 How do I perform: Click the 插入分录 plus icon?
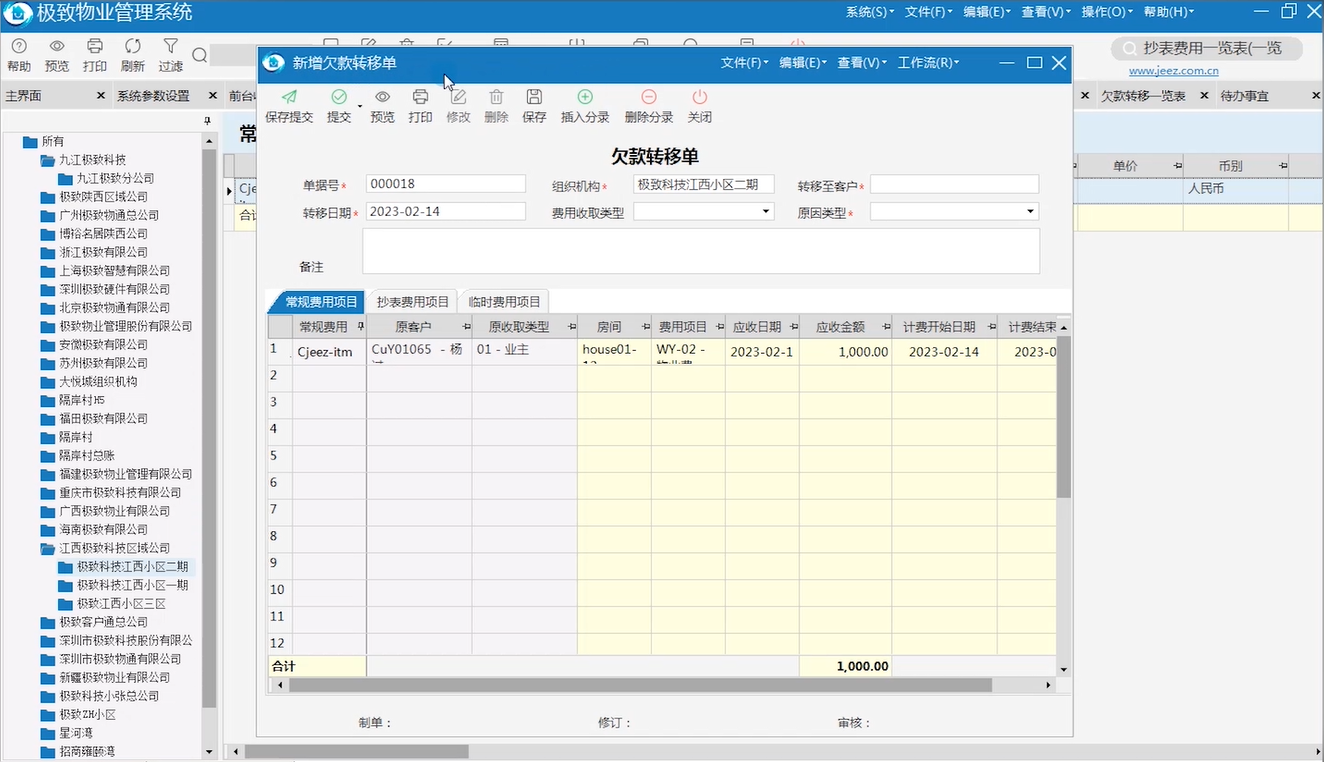[585, 97]
